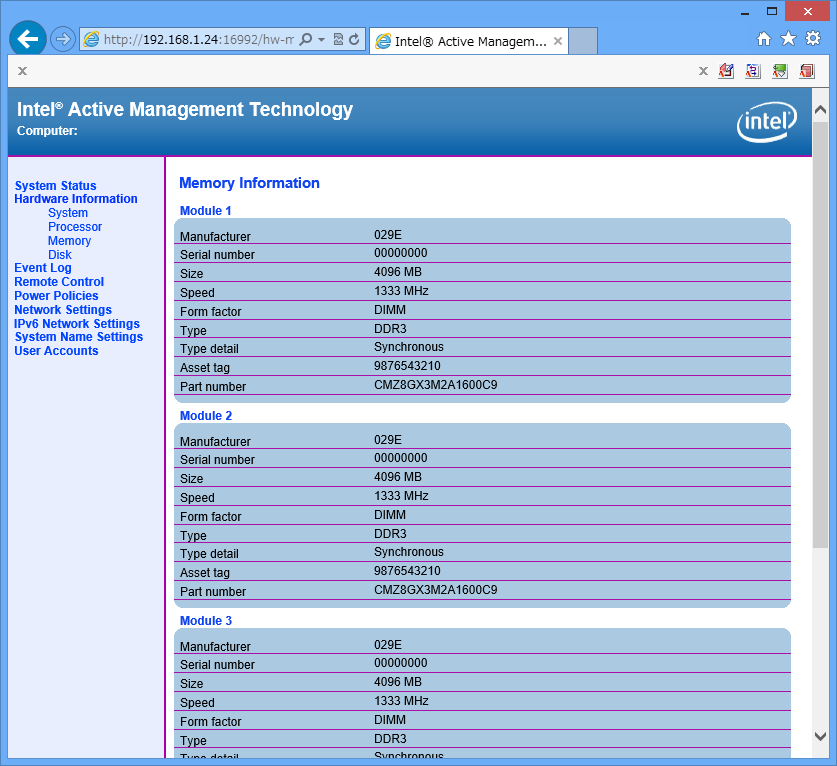Click the browser Forward arrow button
The image size is (837, 766).
(63, 39)
